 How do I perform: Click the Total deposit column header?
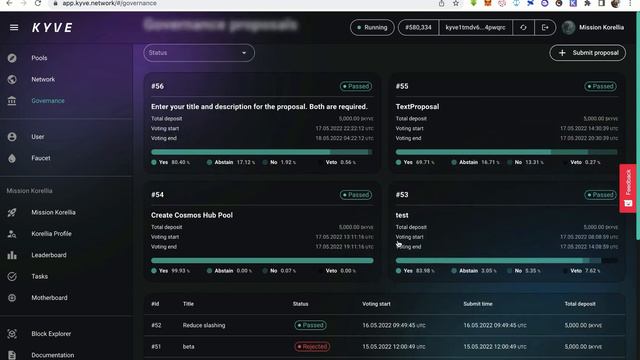click(x=580, y=304)
